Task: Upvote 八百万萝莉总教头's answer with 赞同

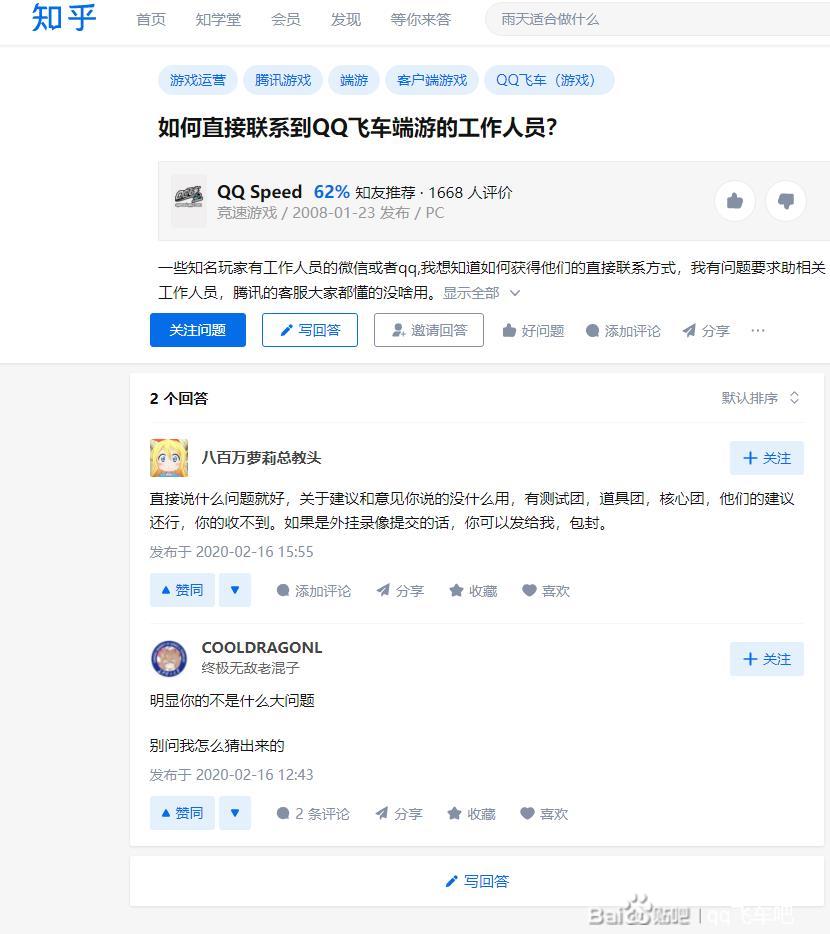Action: 182,590
